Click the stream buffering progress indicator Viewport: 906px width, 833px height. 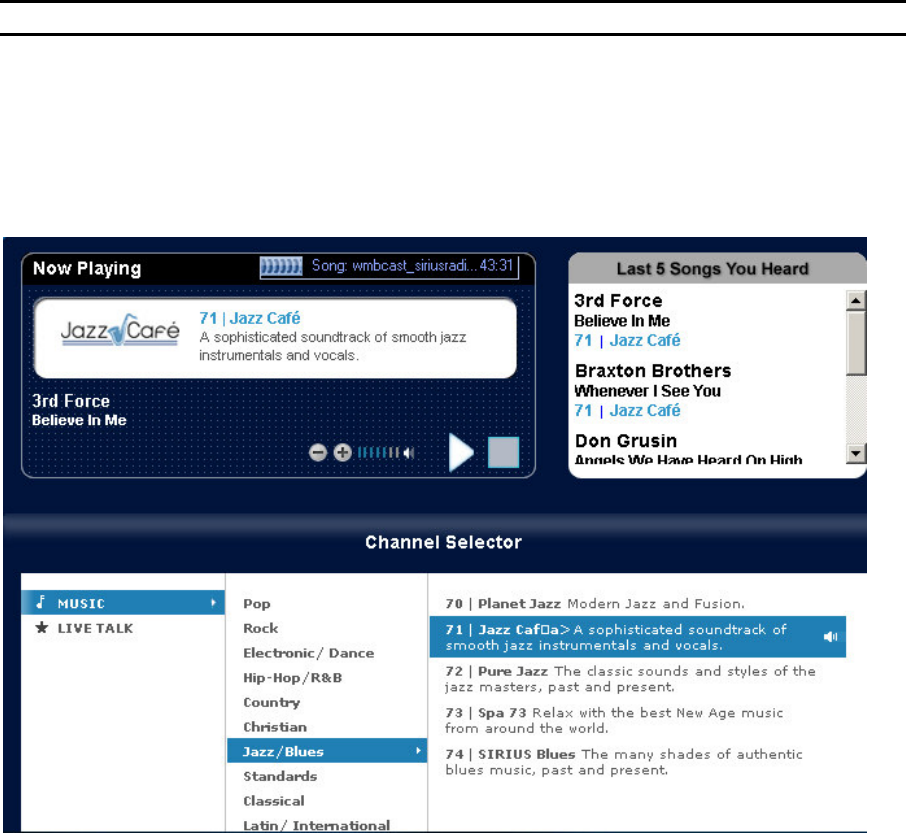(x=281, y=266)
